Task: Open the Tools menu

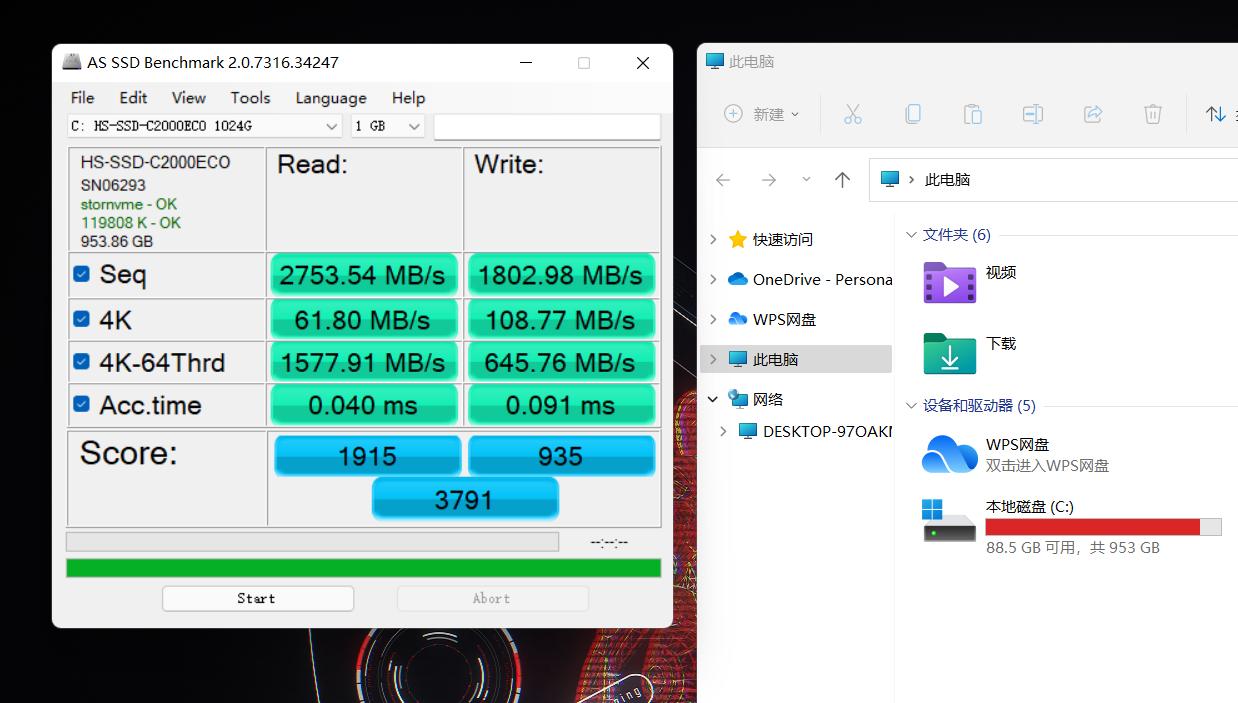Action: point(250,98)
